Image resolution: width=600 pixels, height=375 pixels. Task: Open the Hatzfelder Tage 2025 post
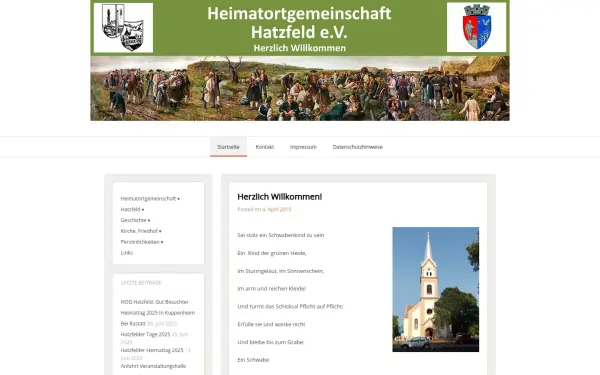145,334
